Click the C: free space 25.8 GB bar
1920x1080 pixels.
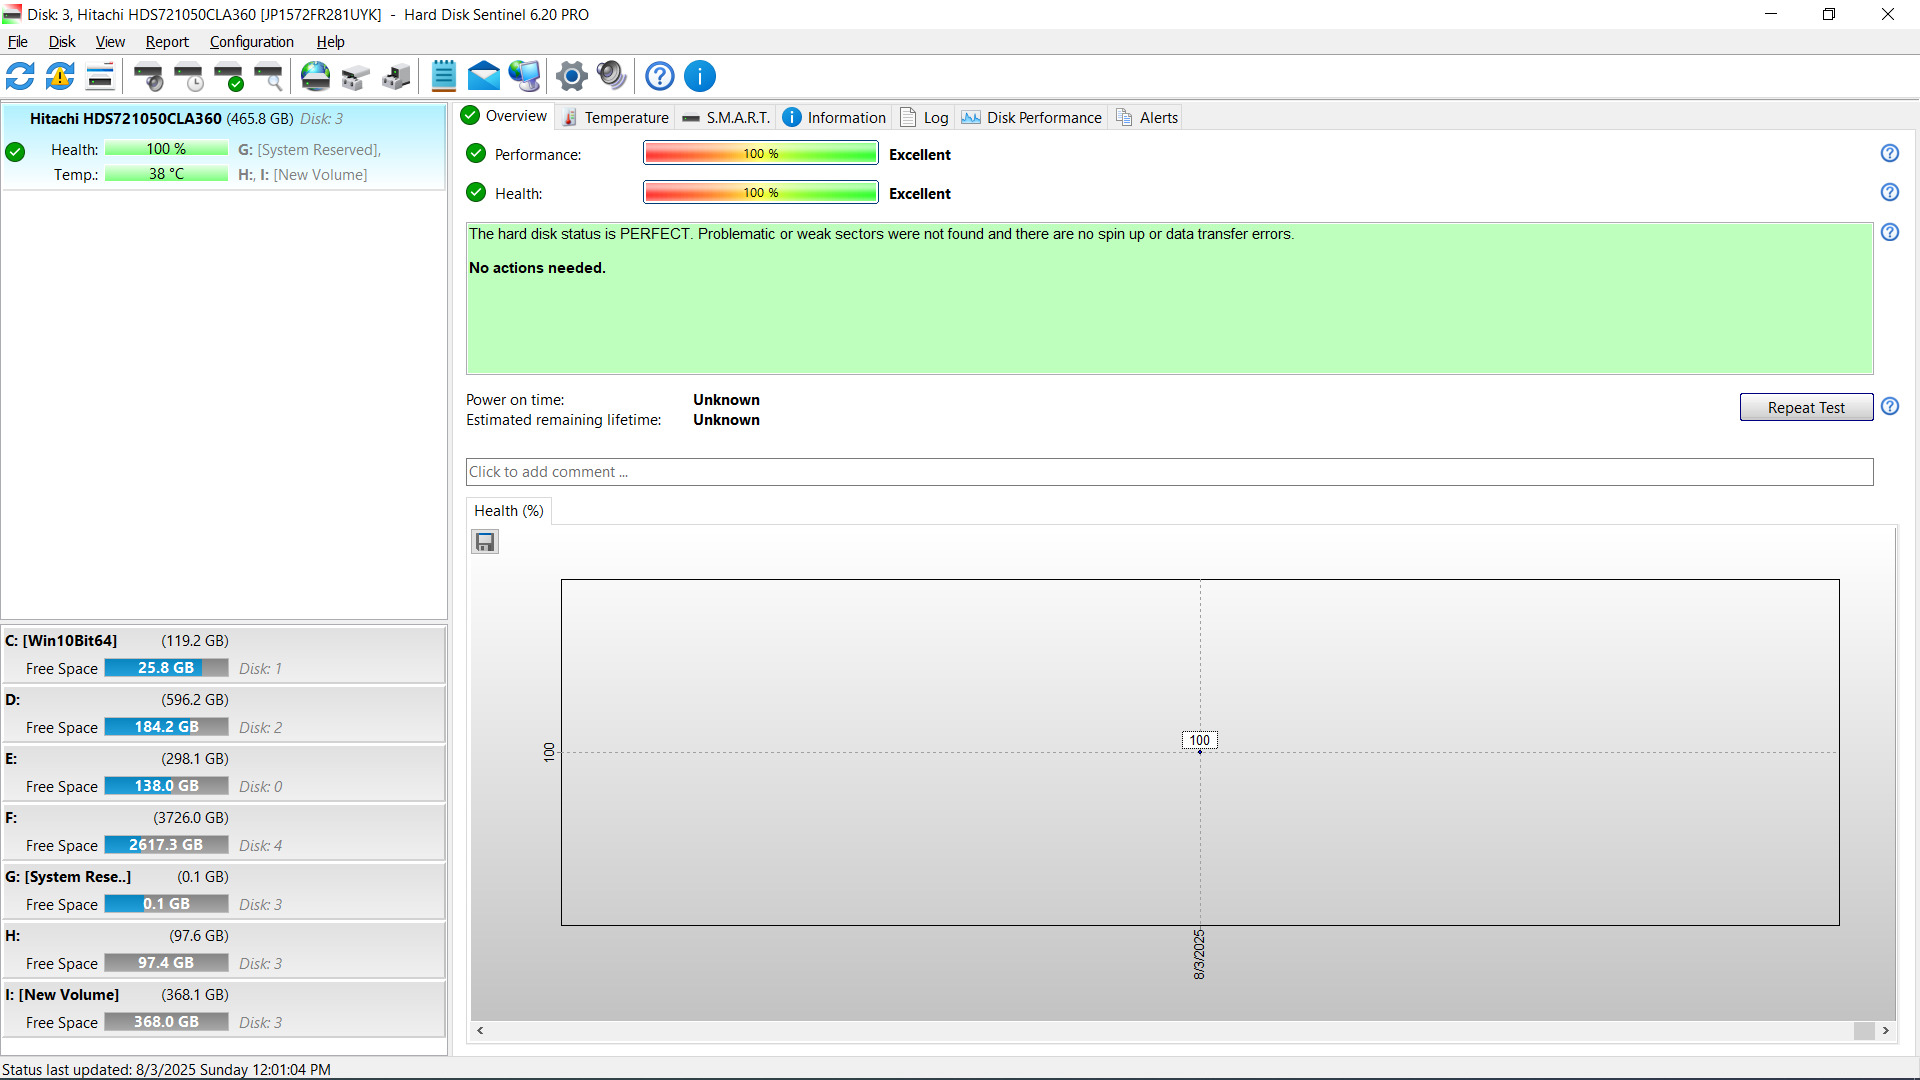(166, 668)
